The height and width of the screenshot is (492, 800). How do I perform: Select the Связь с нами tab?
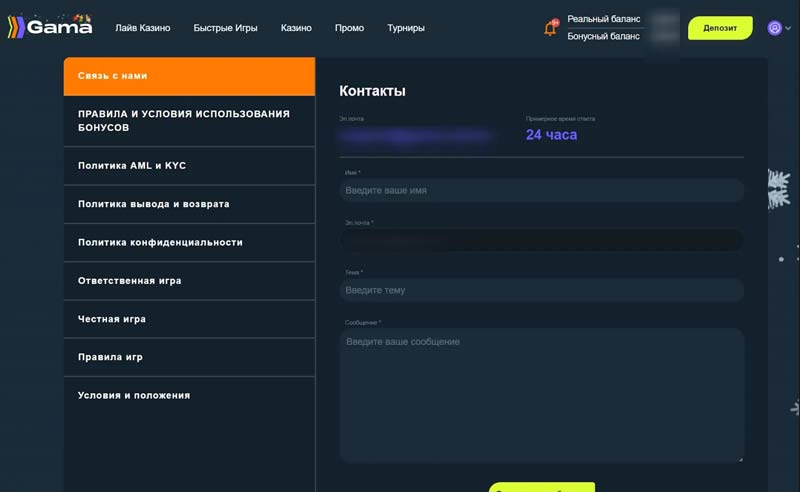click(x=189, y=76)
